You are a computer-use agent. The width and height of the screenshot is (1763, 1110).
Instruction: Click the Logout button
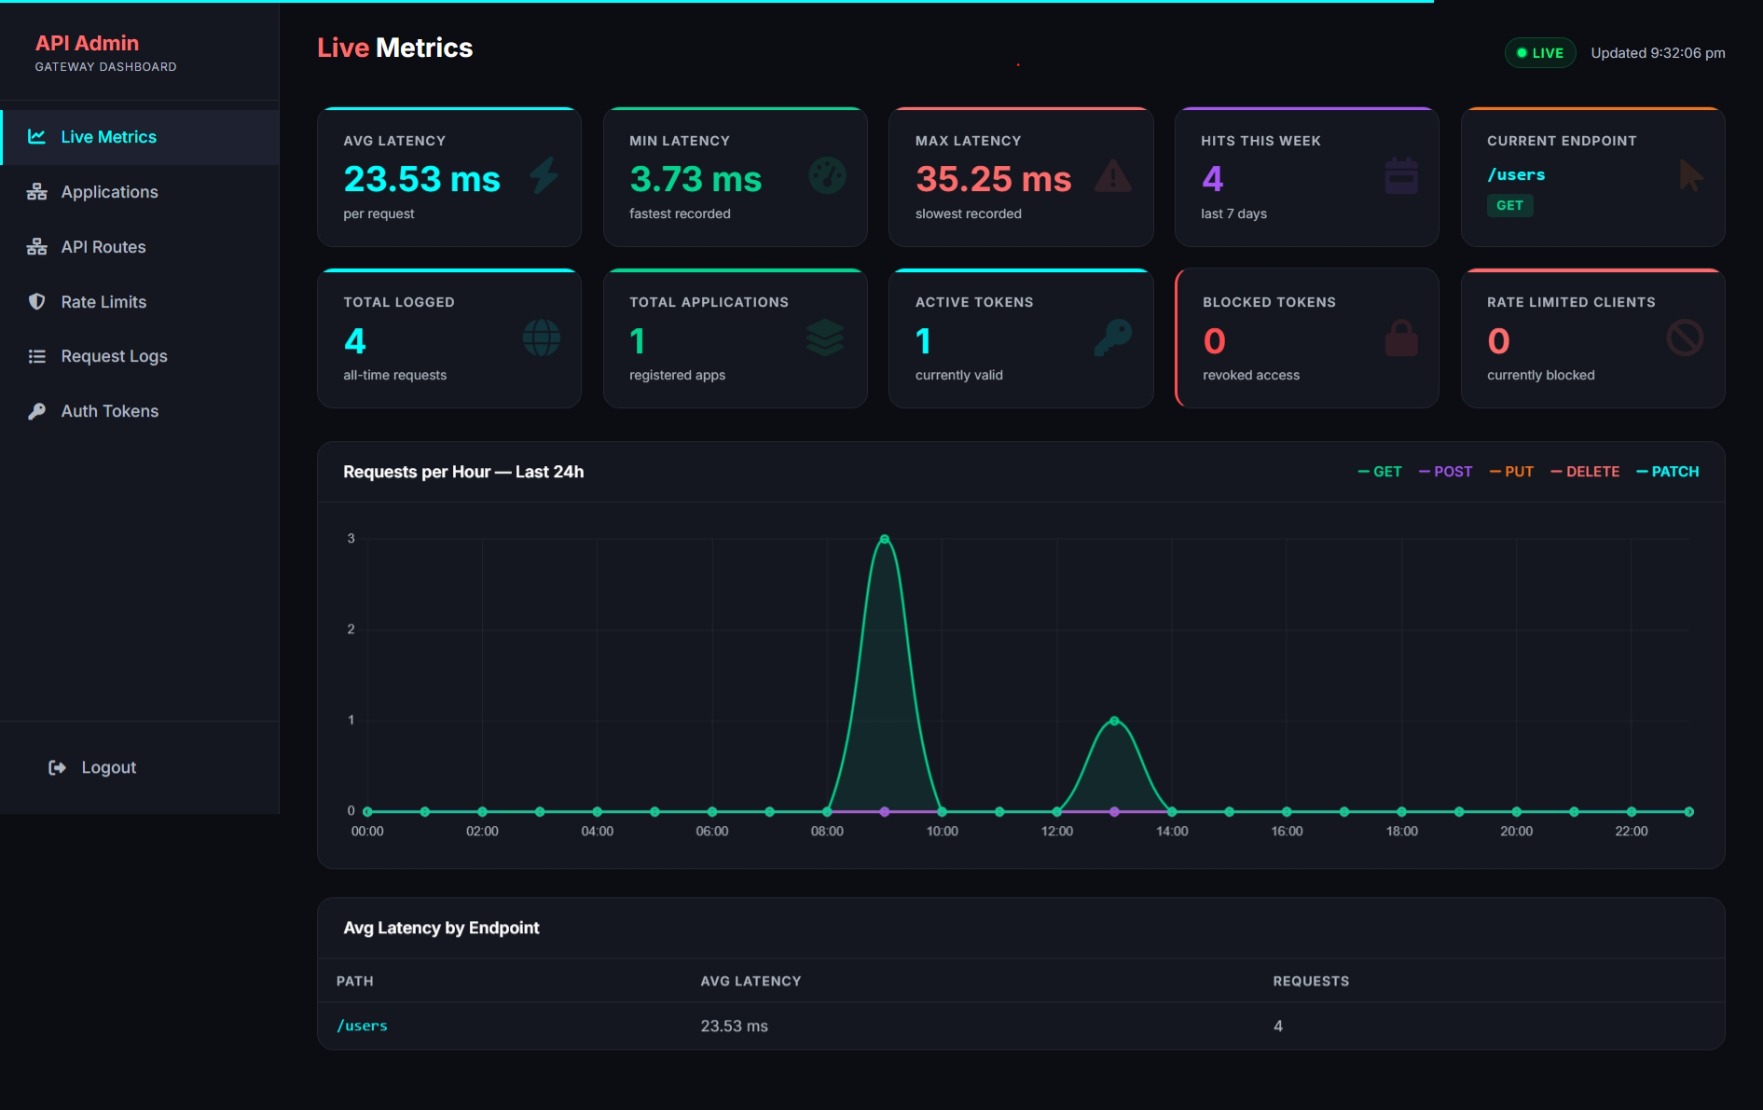(92, 767)
